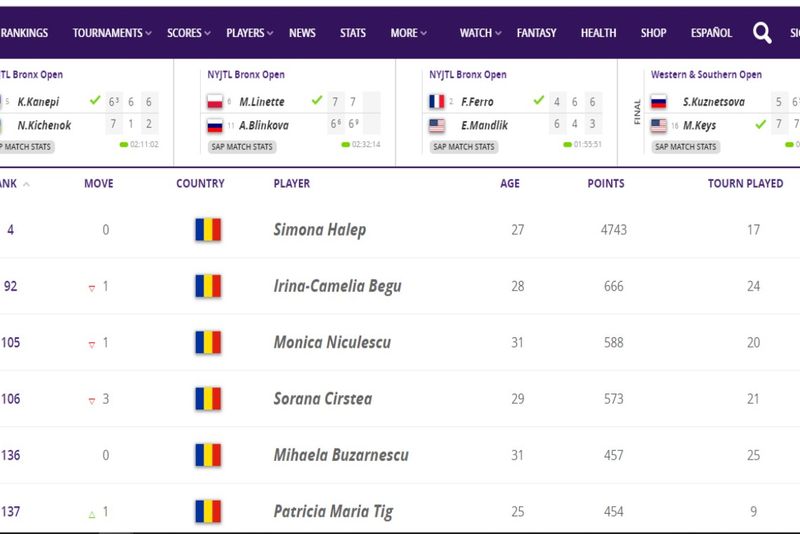Click the USA flag beside E.Mandlik

pos(436,126)
